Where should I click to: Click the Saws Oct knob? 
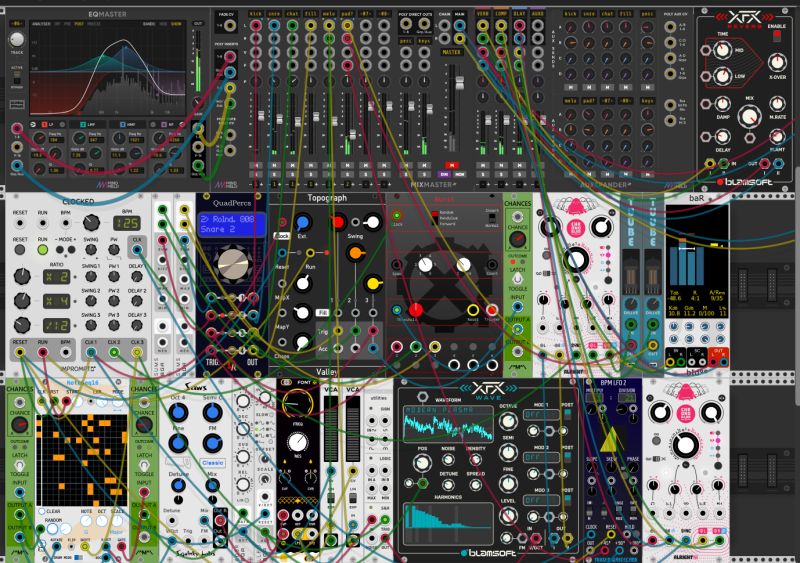(178, 412)
